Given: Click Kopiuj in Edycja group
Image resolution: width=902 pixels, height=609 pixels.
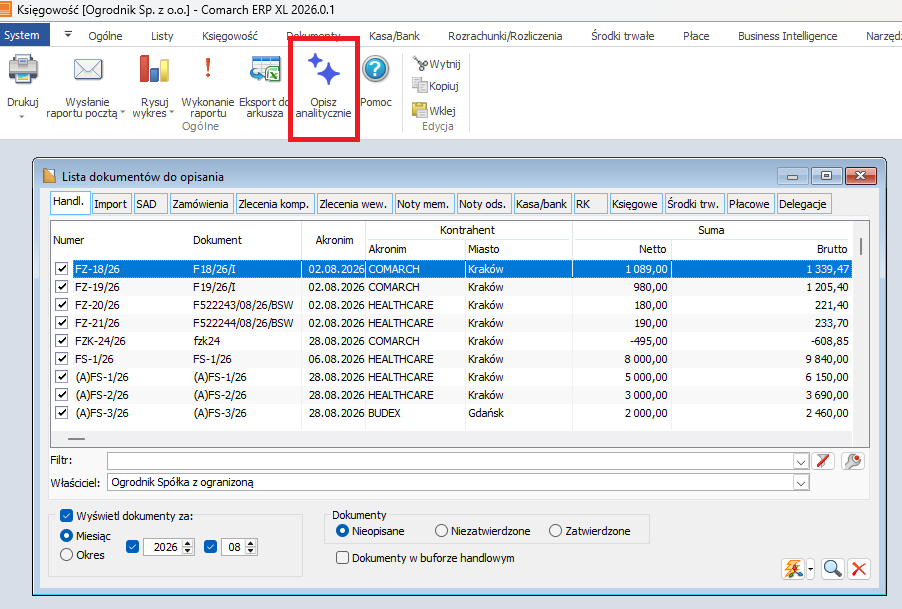Looking at the screenshot, I should pyautogui.click(x=435, y=86).
